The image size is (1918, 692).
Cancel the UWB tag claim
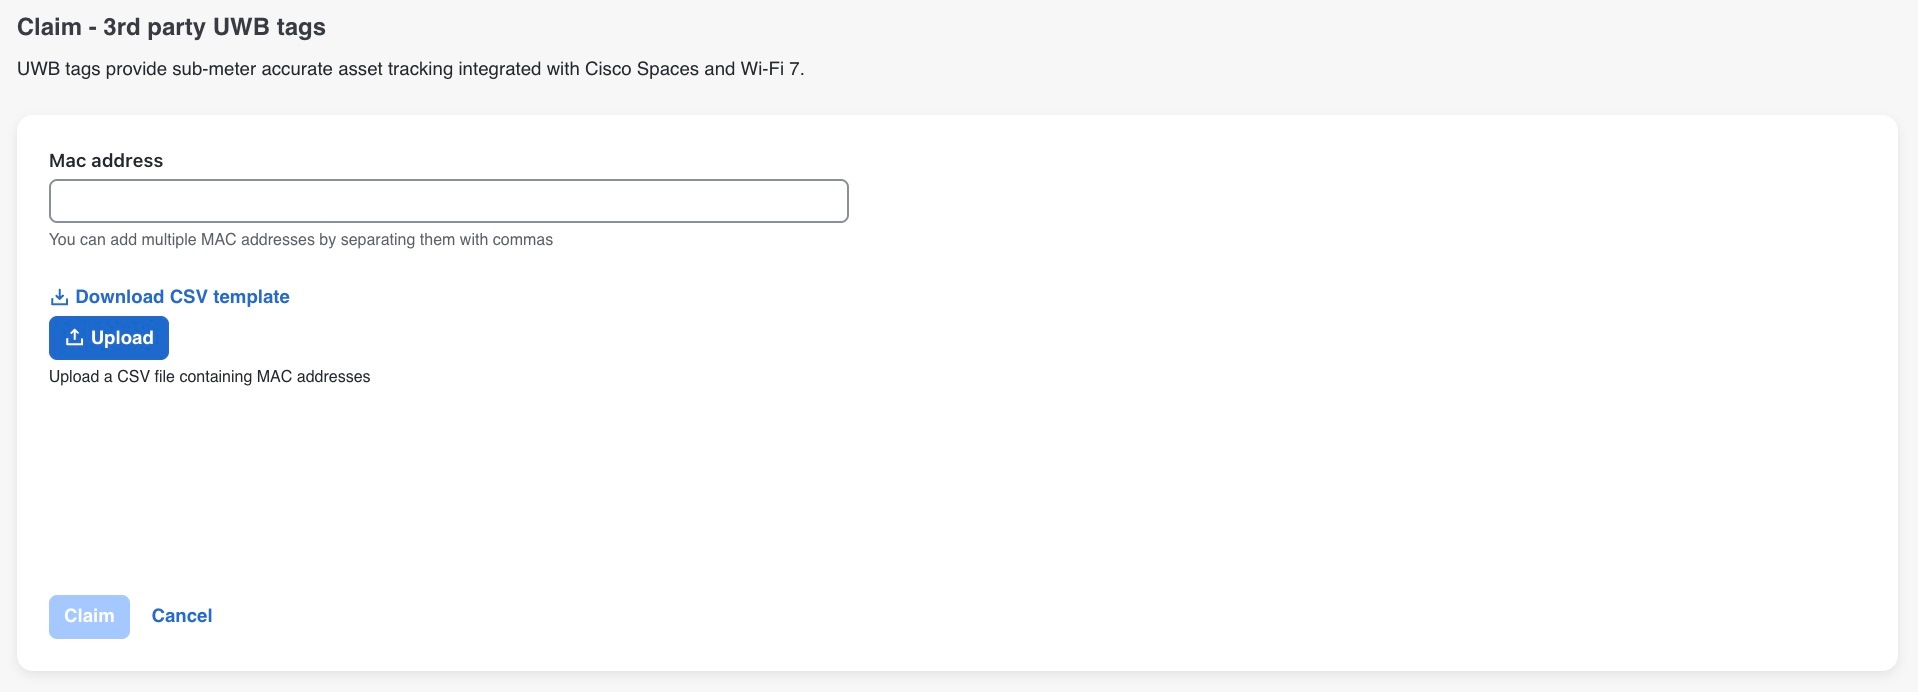[182, 616]
